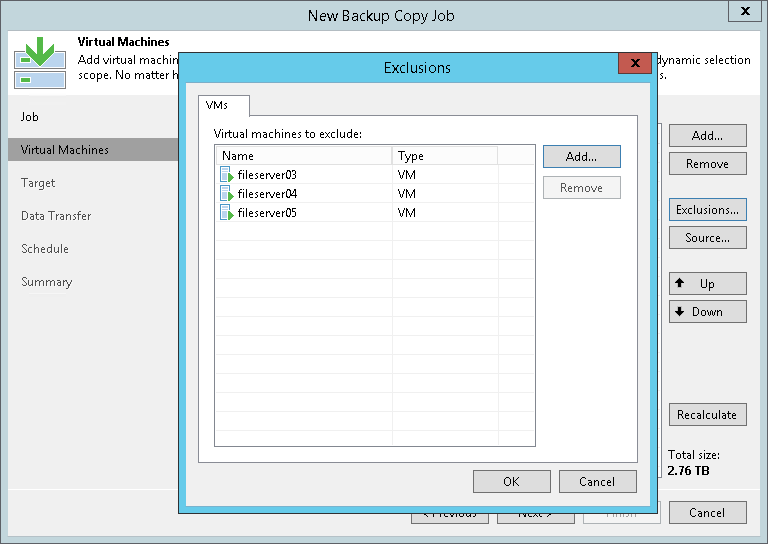Click the Up arrow icon
Image resolution: width=768 pixels, height=544 pixels.
coord(680,283)
